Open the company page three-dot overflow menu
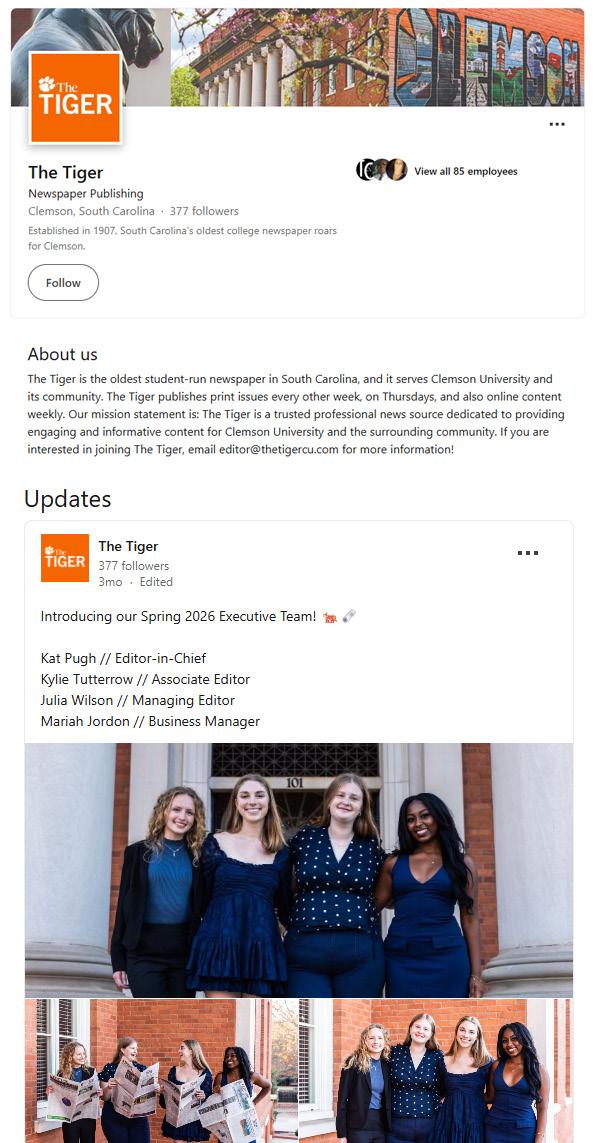This screenshot has width=596, height=1143. [x=557, y=125]
